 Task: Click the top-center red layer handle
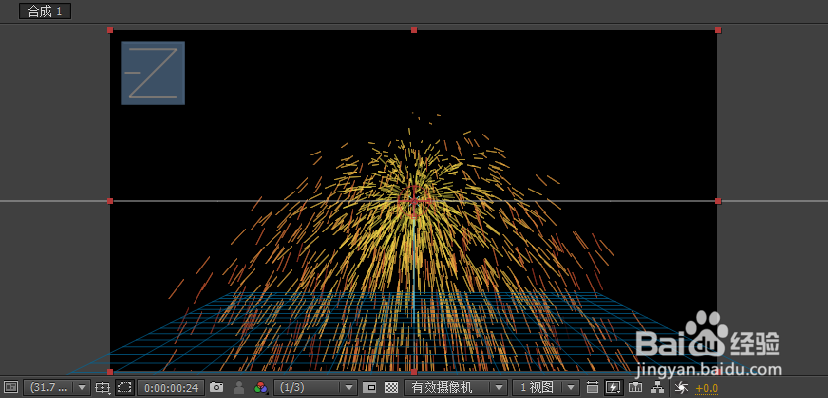414,30
